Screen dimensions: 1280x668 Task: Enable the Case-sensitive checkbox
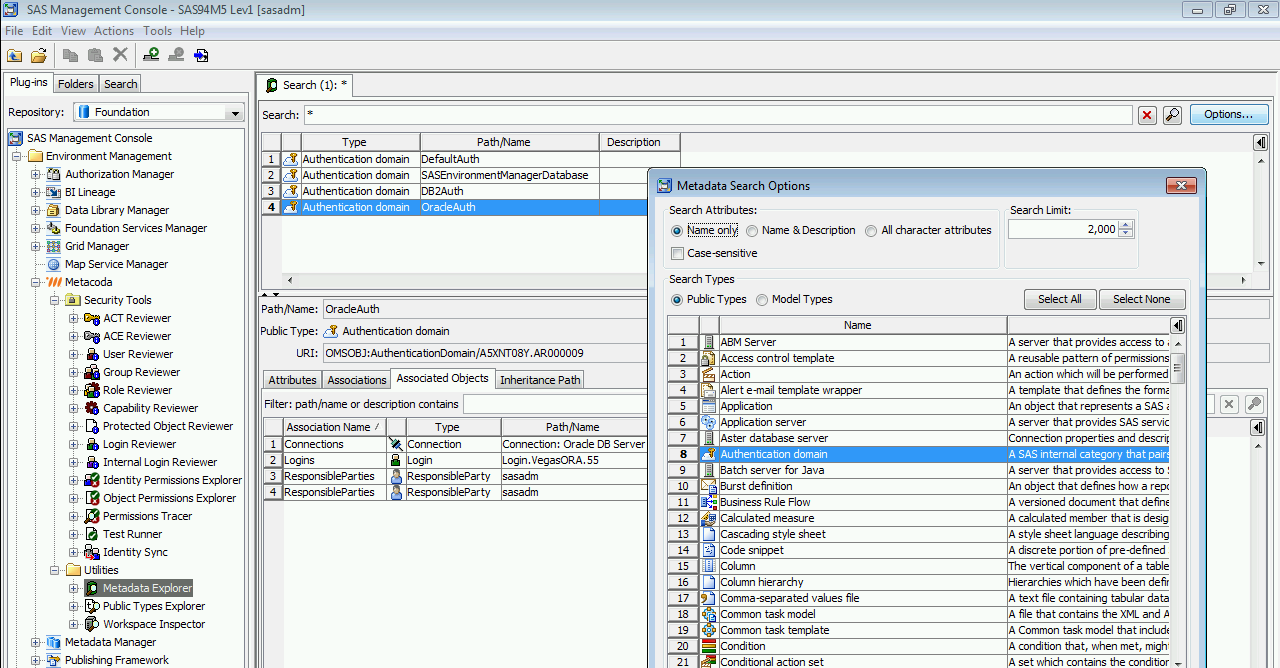point(678,254)
